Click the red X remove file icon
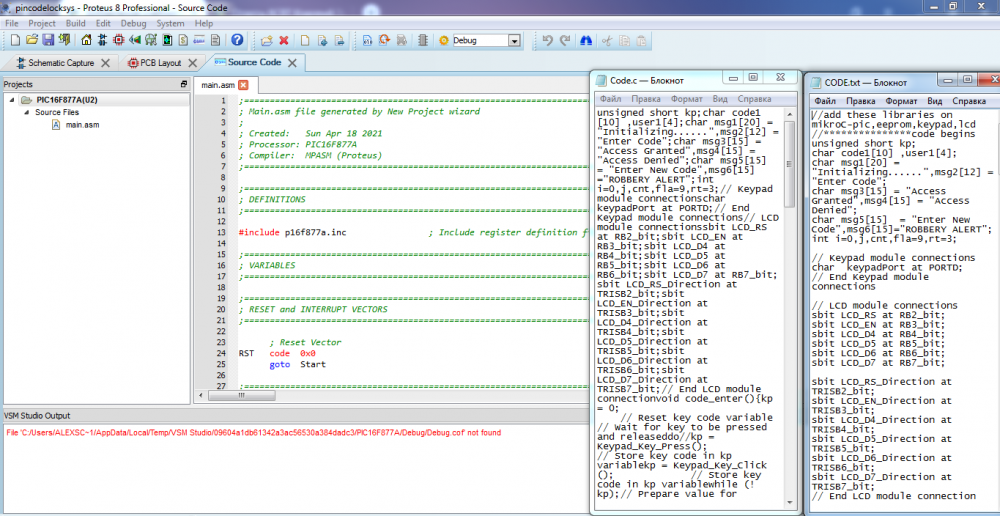The width and height of the screenshot is (1000, 516). point(284,41)
